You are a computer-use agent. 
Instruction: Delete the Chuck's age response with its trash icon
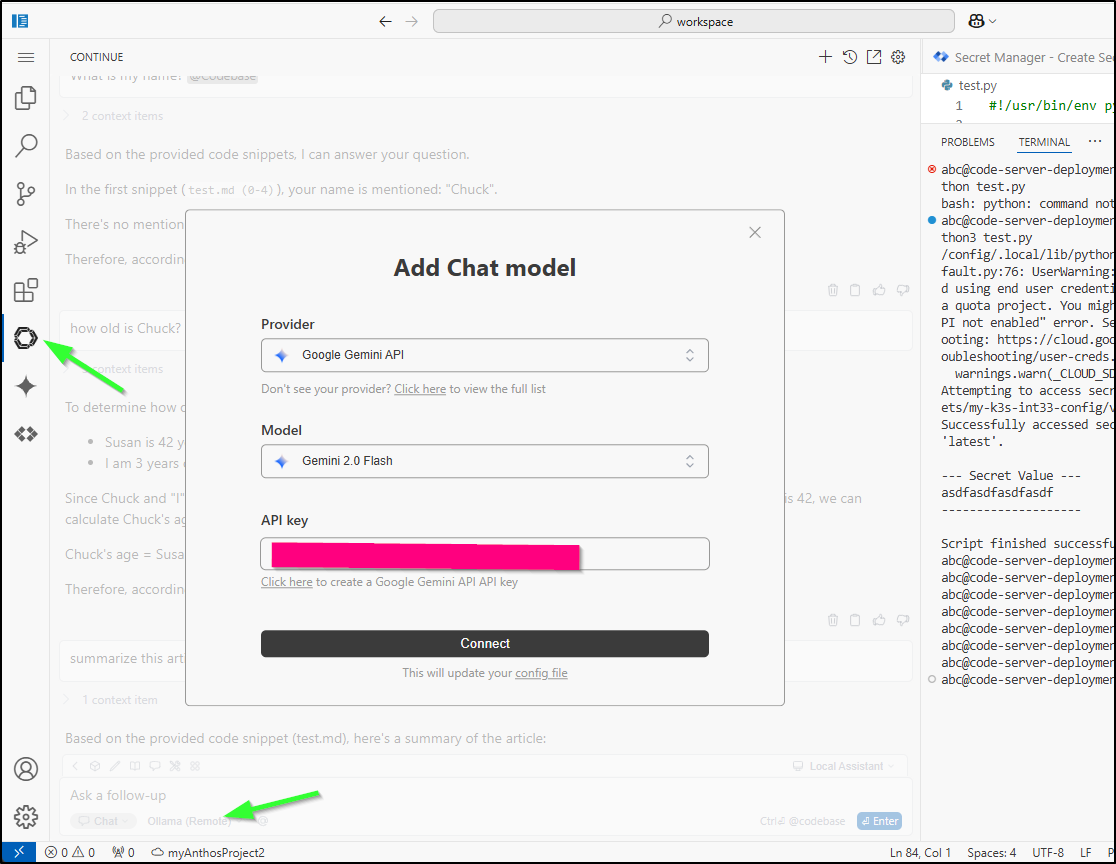tap(833, 620)
